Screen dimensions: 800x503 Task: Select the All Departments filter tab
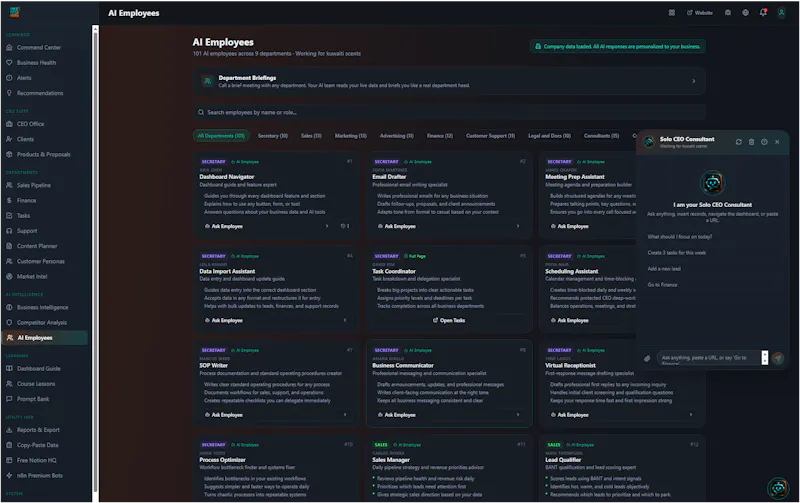(221, 136)
